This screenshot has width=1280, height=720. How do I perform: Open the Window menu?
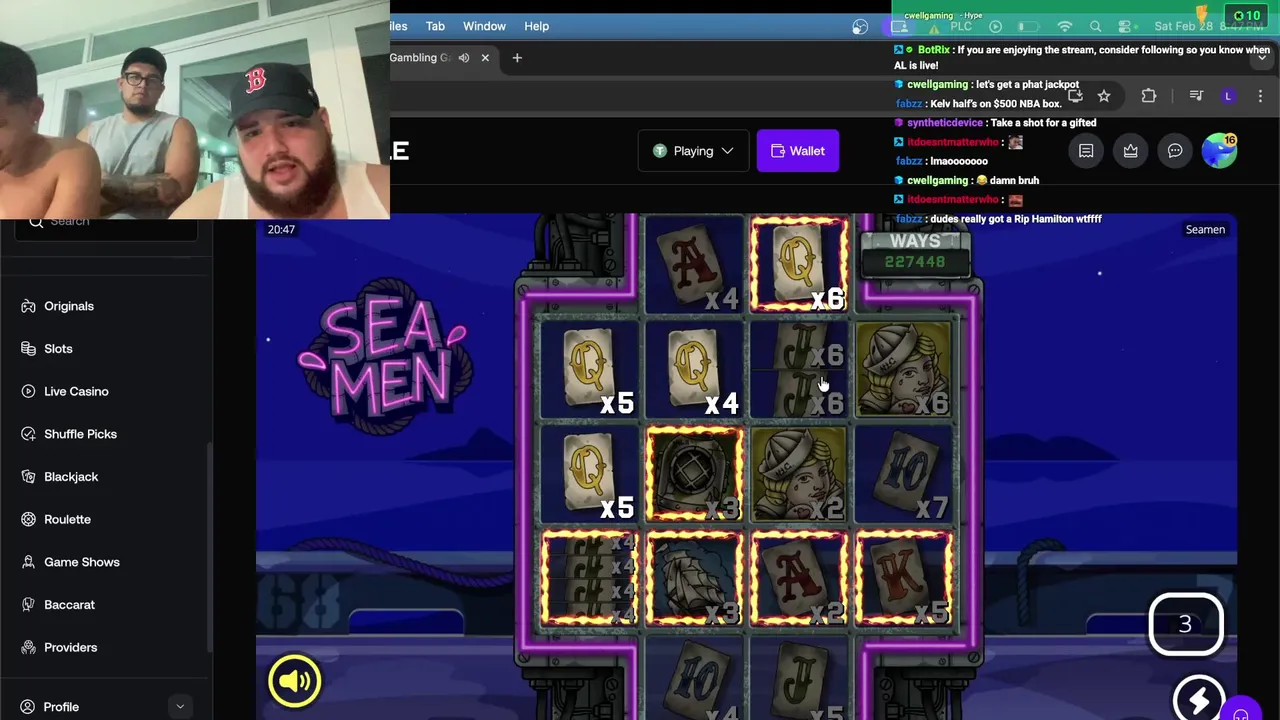point(484,26)
